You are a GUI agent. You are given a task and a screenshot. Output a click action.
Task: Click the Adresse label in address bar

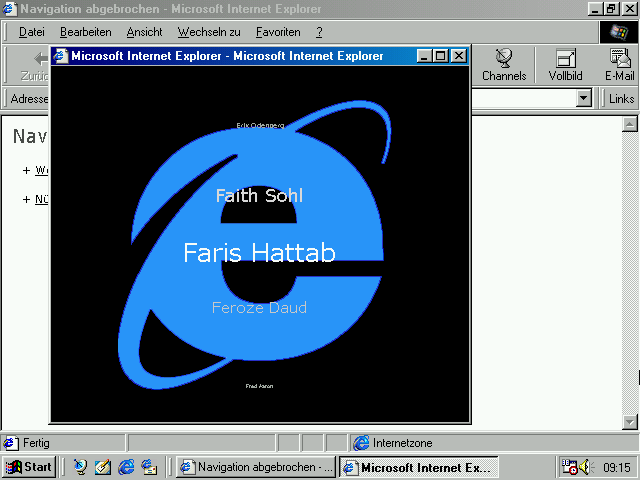coord(29,99)
